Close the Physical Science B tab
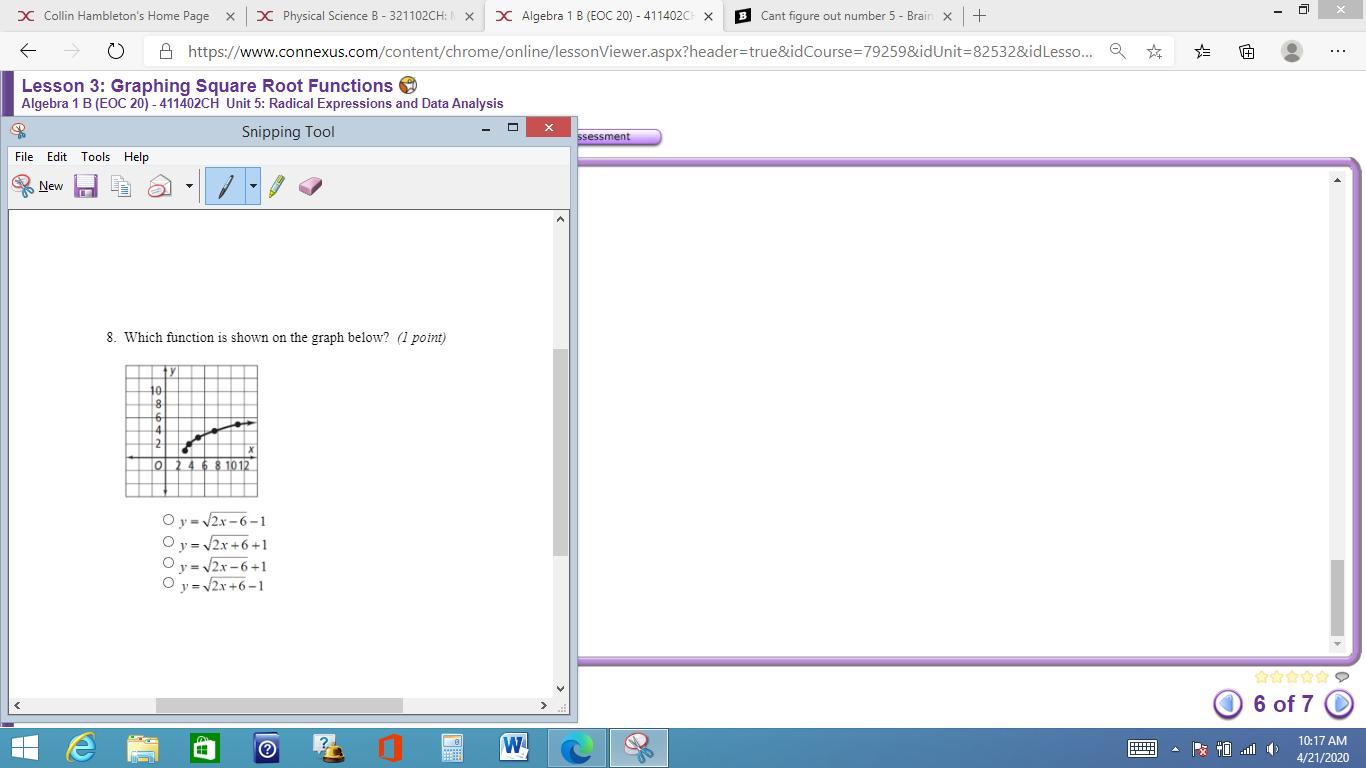The image size is (1366, 768). 469,16
